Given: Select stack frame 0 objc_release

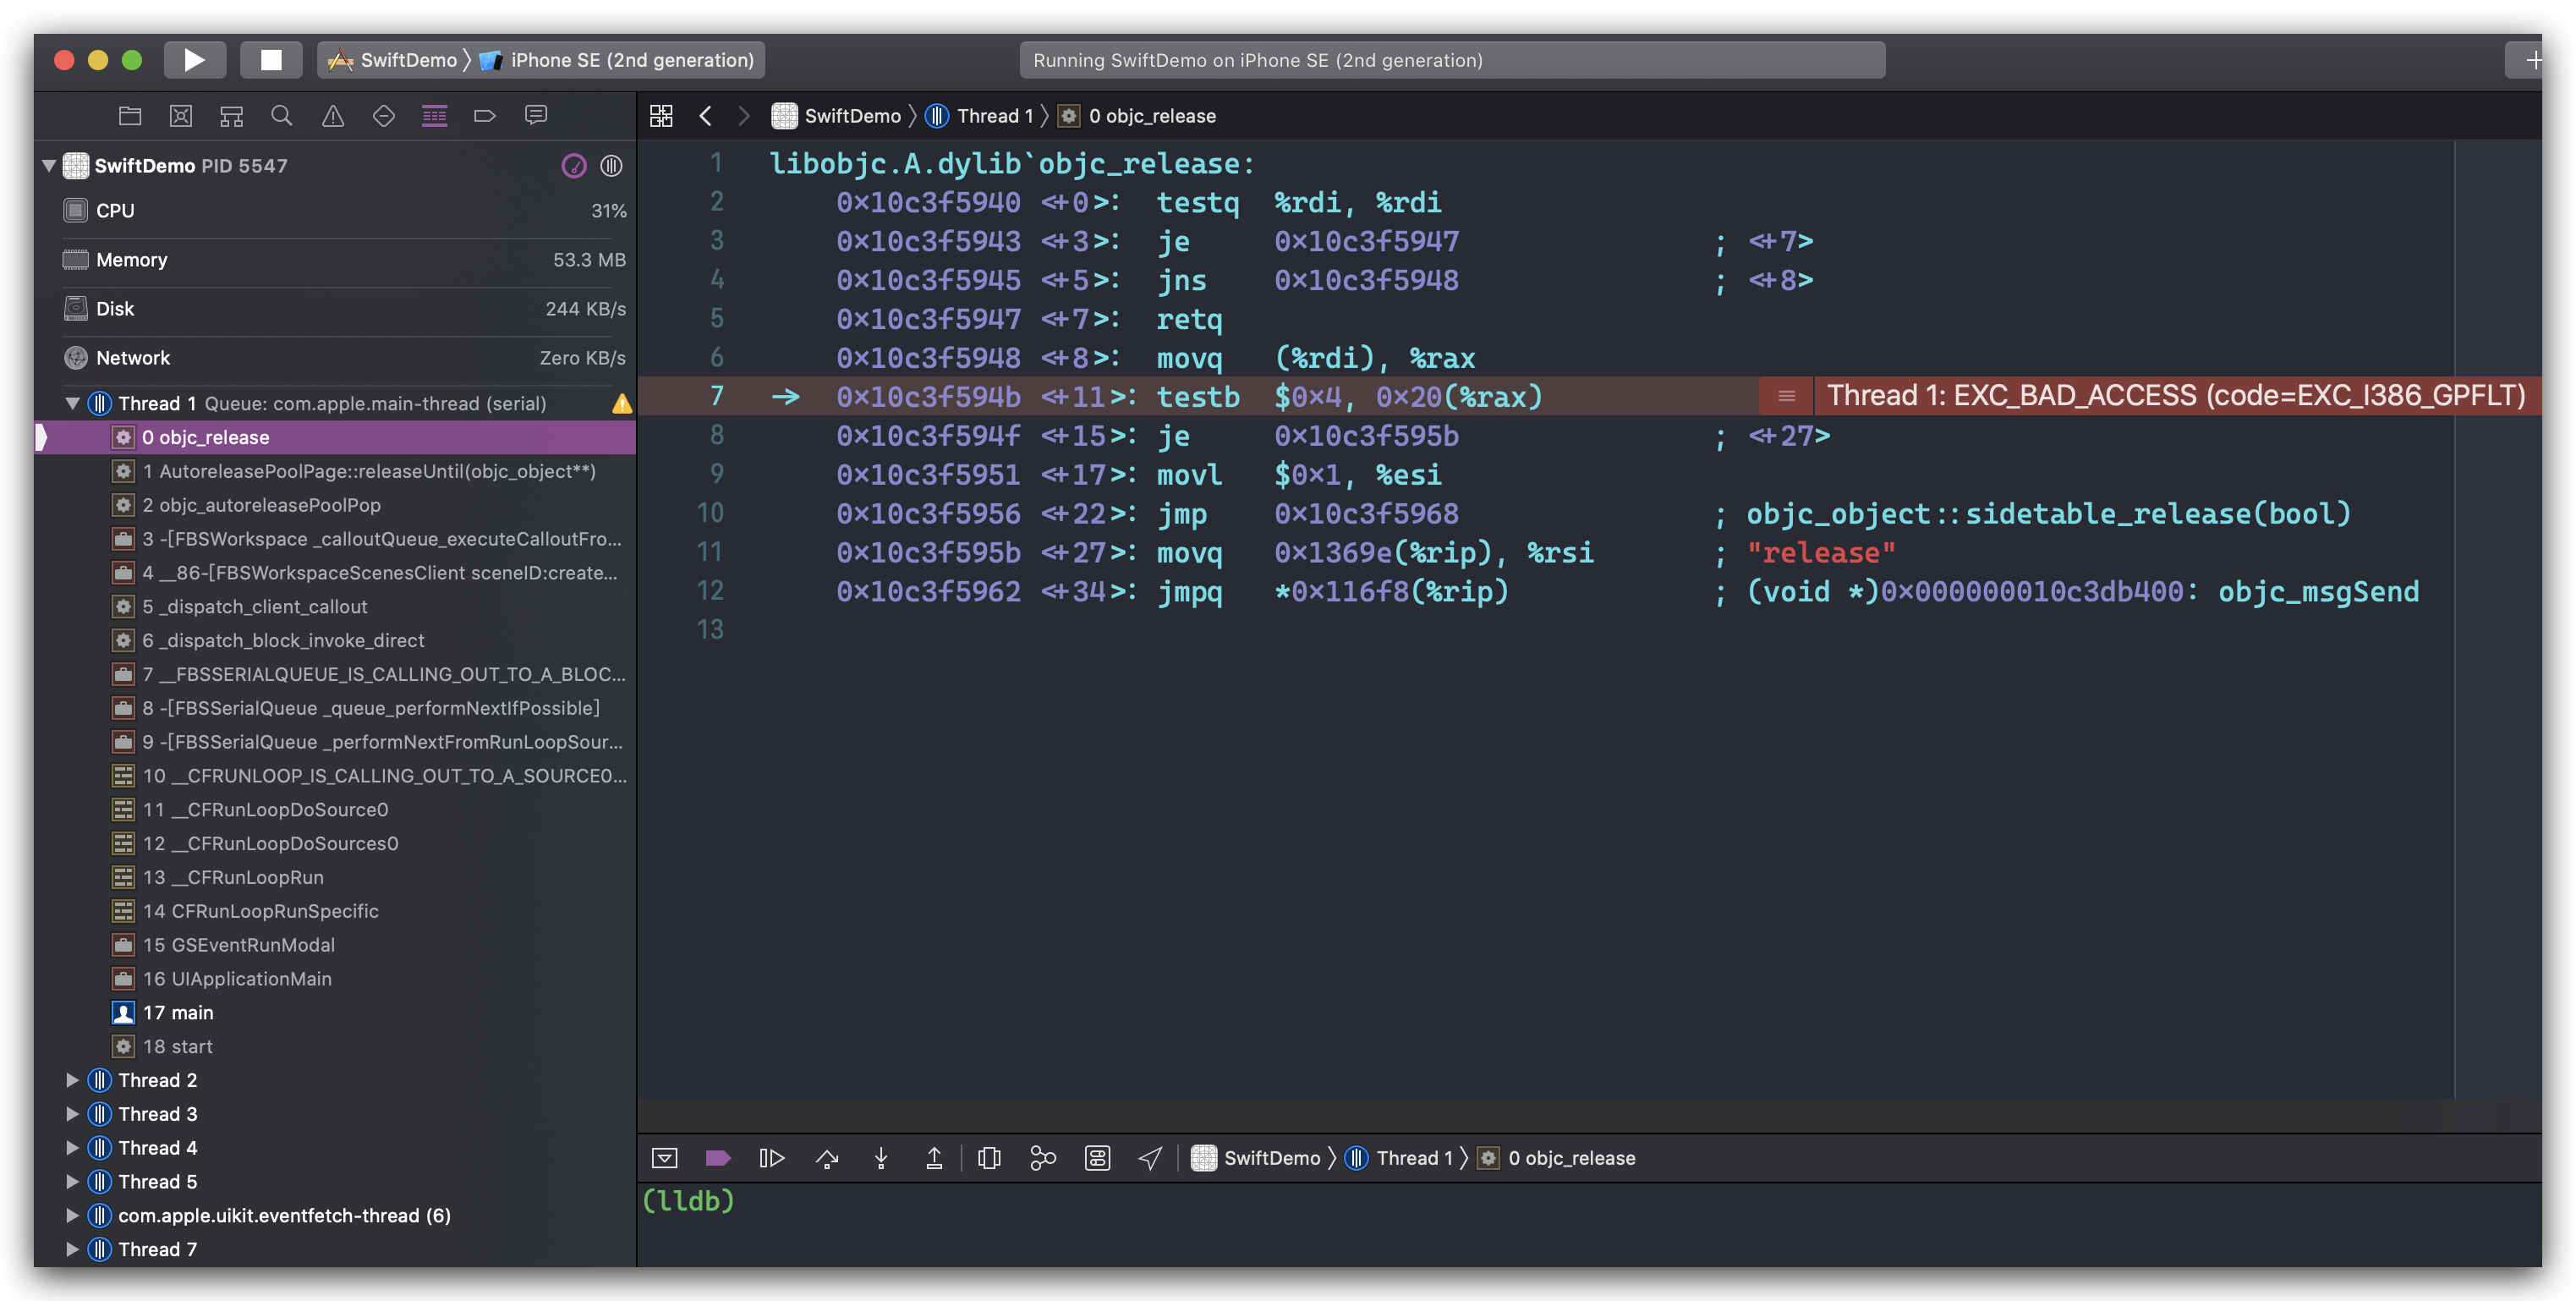Looking at the screenshot, I should [335, 438].
